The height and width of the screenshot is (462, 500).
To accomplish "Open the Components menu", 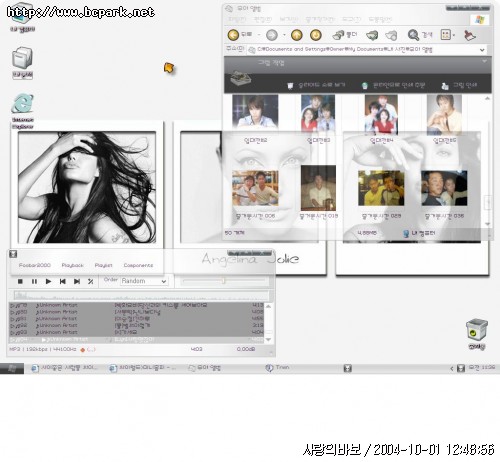I will coord(138,265).
